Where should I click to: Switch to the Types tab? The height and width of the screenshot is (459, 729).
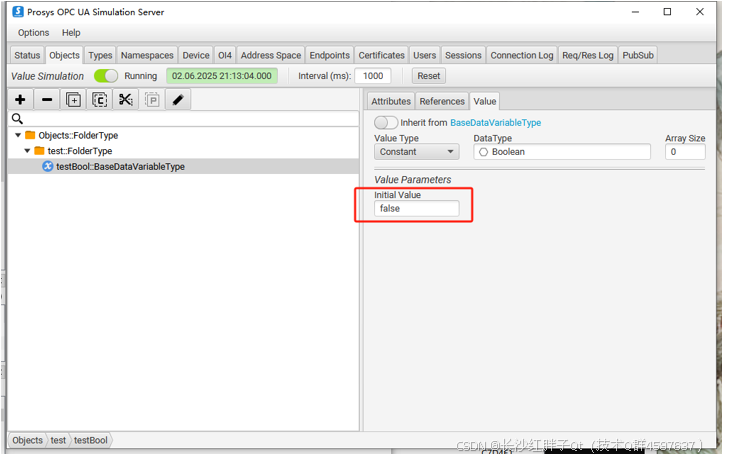click(100, 55)
